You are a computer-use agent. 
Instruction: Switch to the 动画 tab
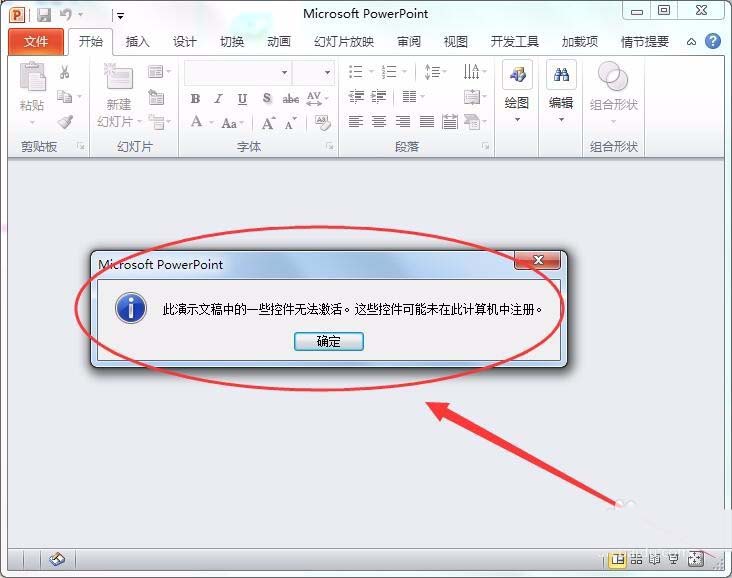point(279,42)
